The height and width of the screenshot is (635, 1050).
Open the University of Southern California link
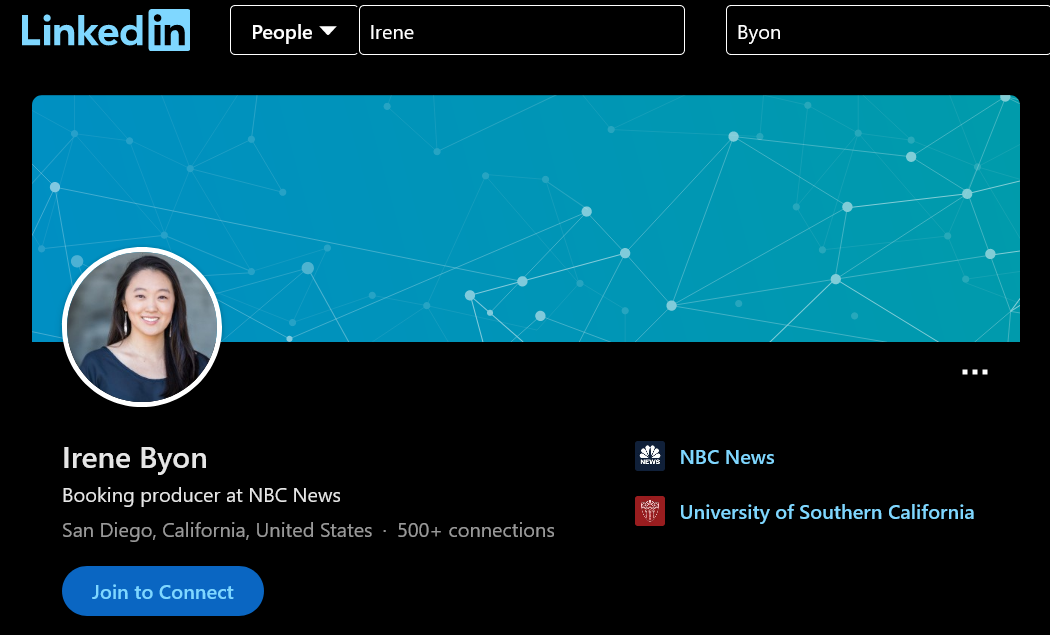pos(826,512)
